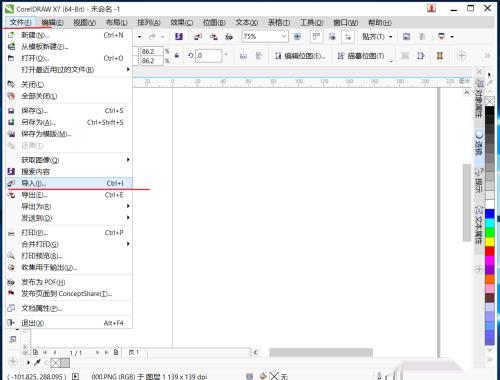The height and width of the screenshot is (380, 500).
Task: Toggle Show guidelines button in toolbar
Action: tap(348, 37)
